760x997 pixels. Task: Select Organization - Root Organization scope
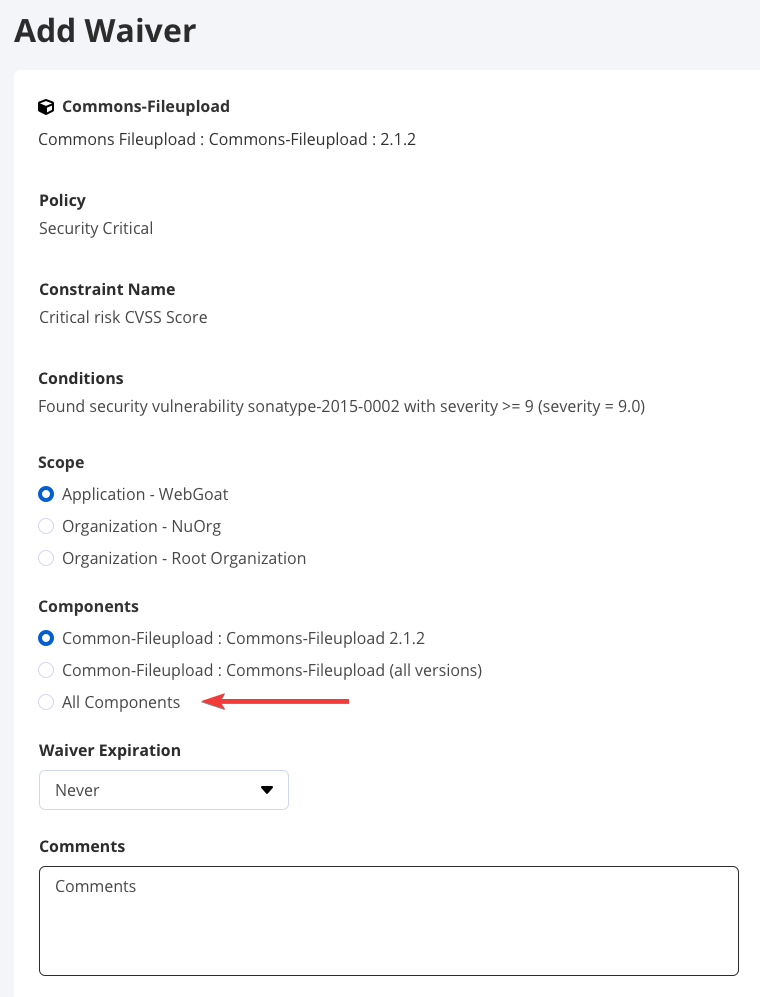(46, 558)
